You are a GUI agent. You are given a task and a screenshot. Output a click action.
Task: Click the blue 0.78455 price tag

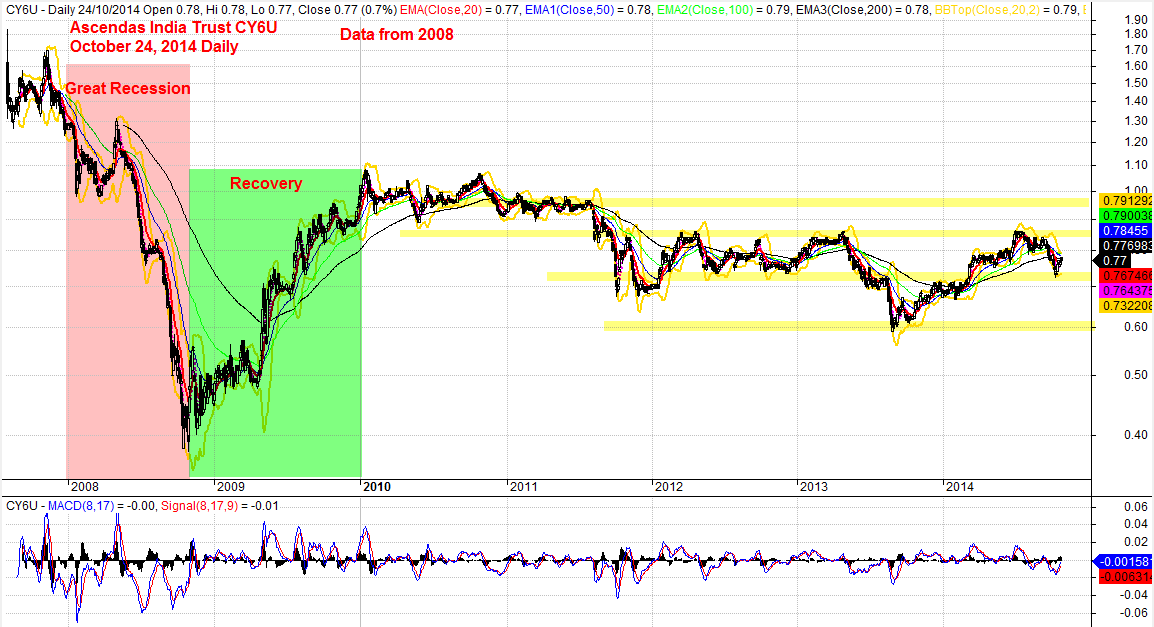pos(1126,231)
